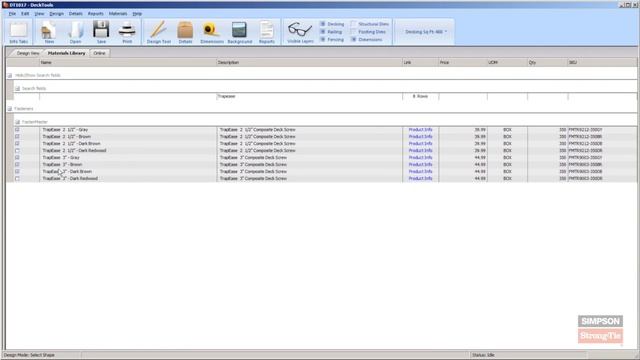Enable the Footing Dims checkbox

[353, 32]
